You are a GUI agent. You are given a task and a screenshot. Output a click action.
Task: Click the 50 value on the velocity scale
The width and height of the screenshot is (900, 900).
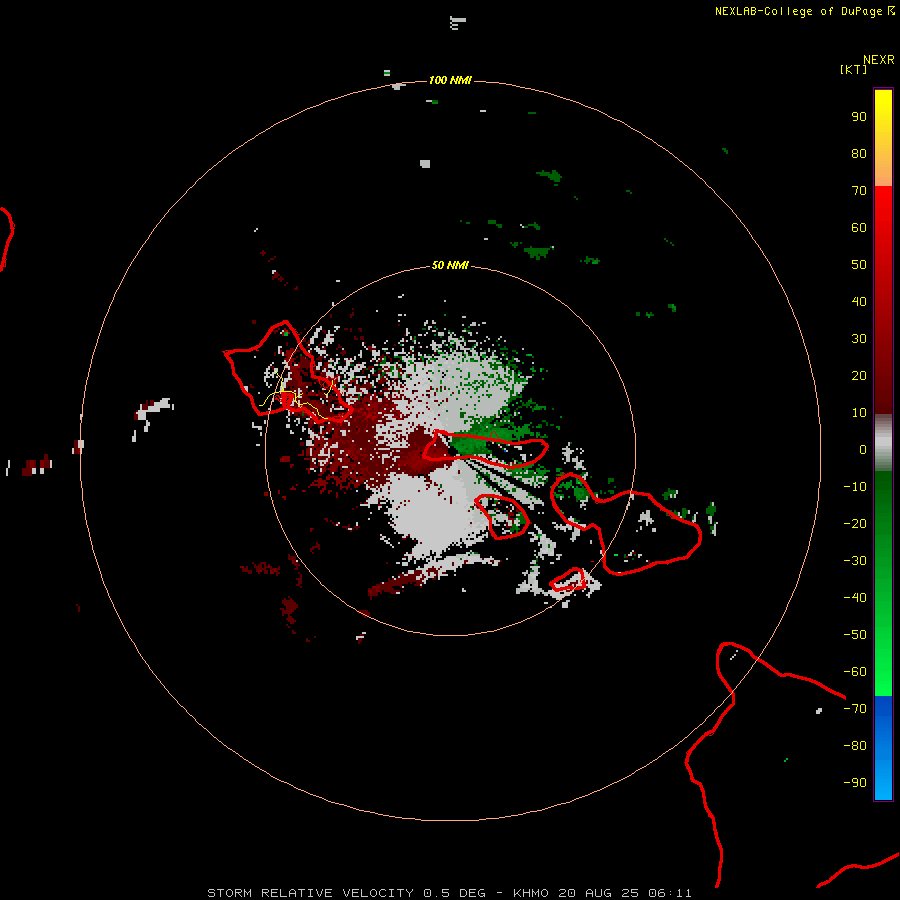pyautogui.click(x=859, y=265)
